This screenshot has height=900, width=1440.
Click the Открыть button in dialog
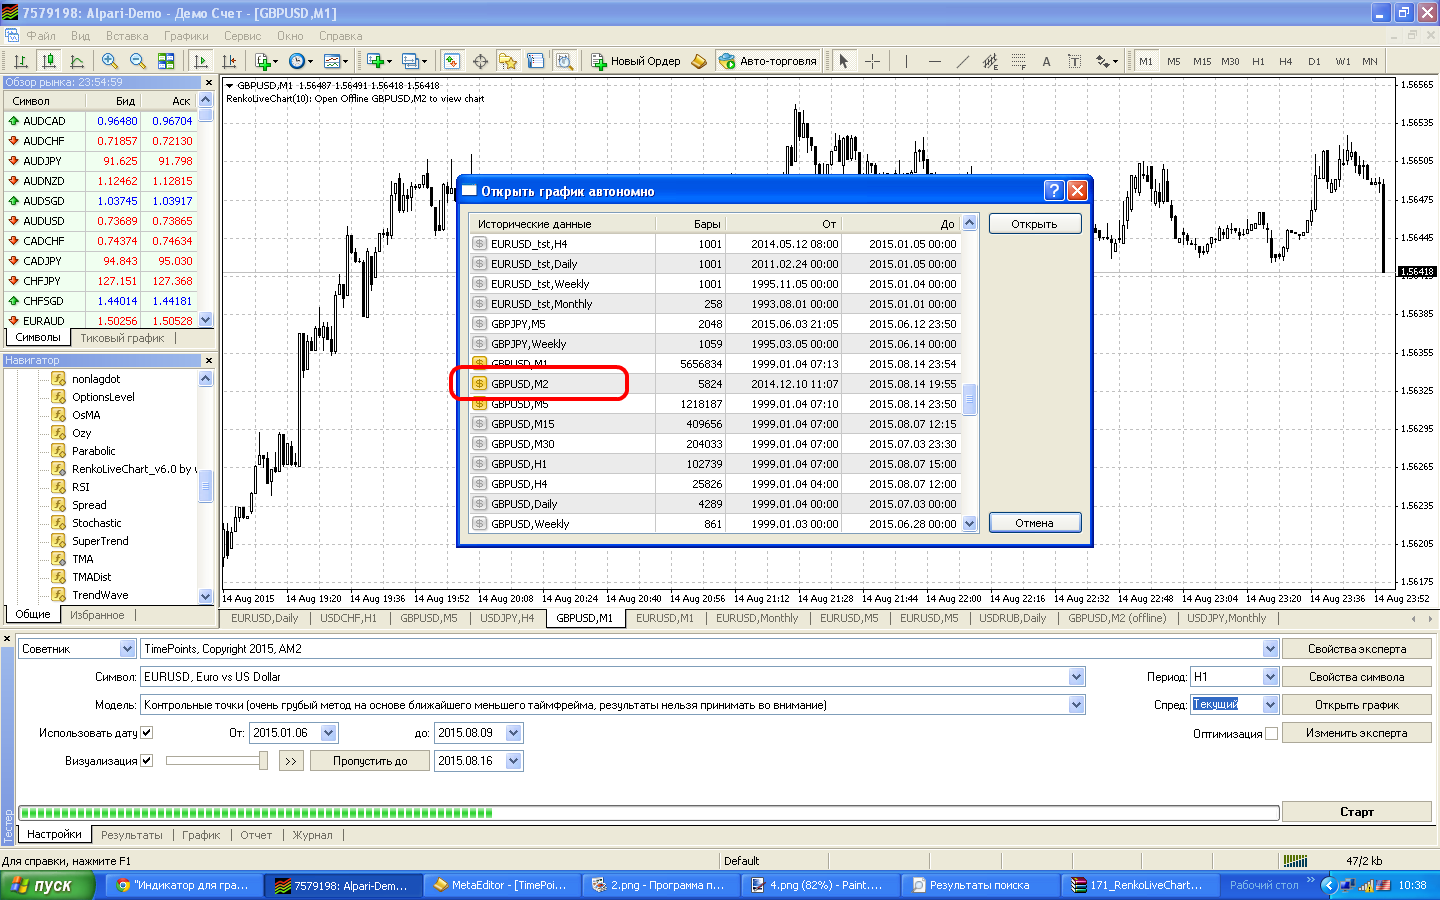1034,224
